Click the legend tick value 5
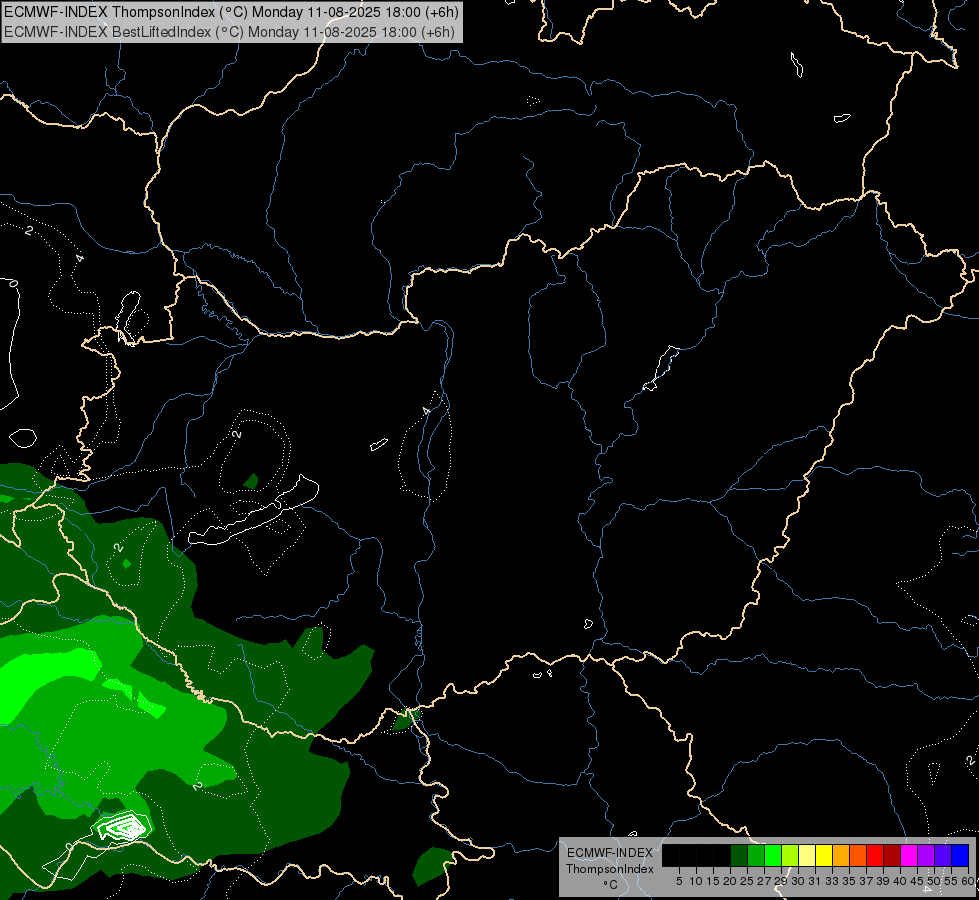The image size is (979, 900). 679,881
